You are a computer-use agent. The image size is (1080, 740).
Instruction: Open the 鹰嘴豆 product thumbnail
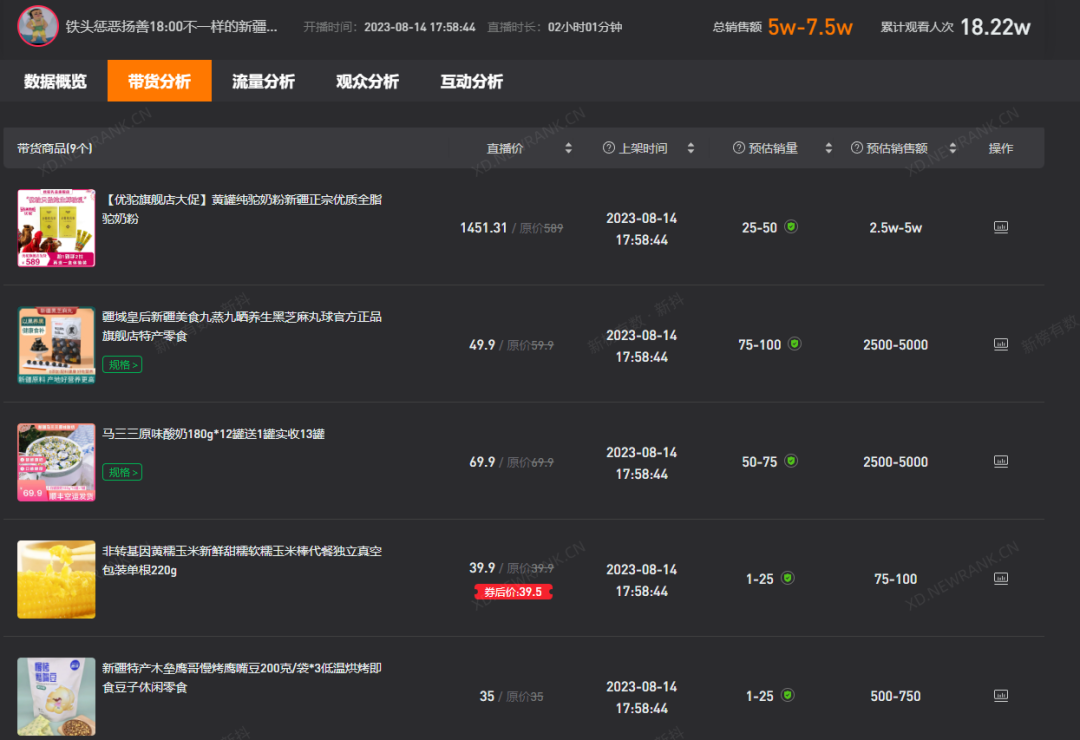tap(56, 697)
